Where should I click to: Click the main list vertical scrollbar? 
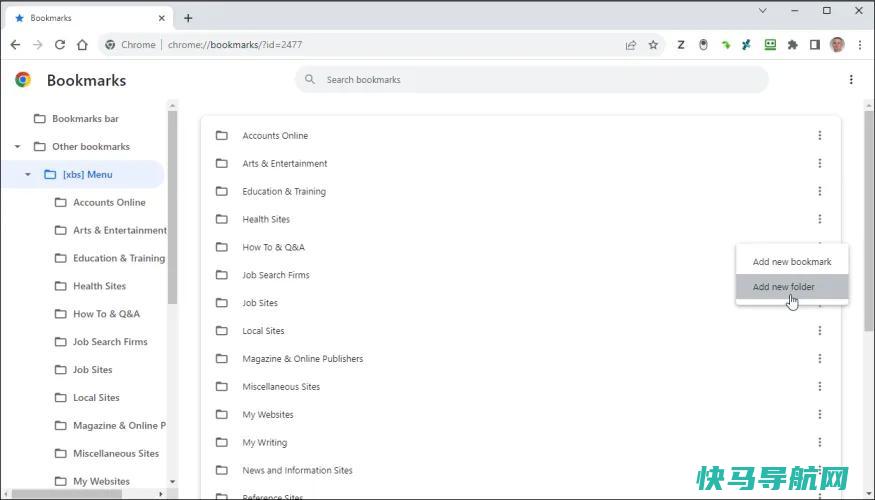coord(869,223)
